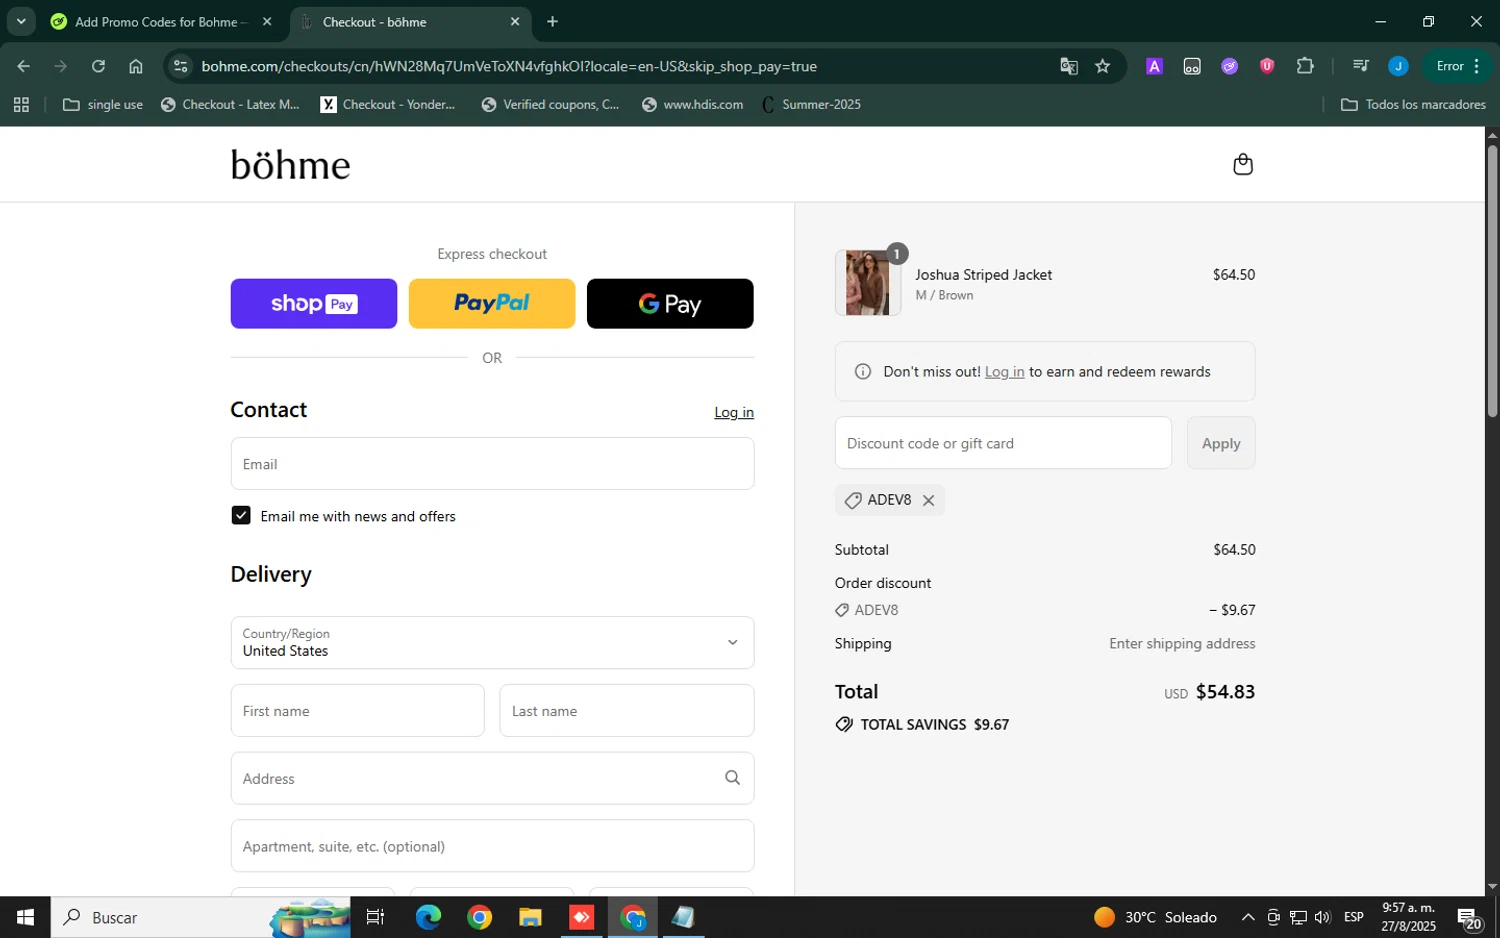Open the J profile avatar
This screenshot has height=938, width=1500.
pyautogui.click(x=1398, y=66)
